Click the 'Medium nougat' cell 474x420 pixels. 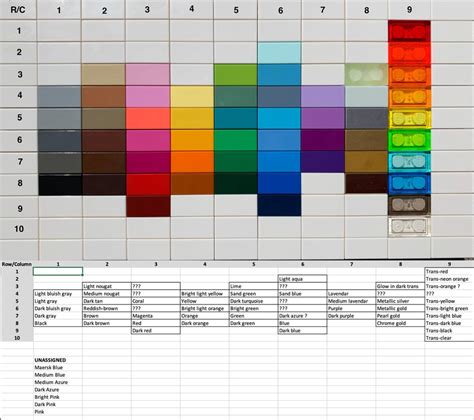(x=107, y=294)
